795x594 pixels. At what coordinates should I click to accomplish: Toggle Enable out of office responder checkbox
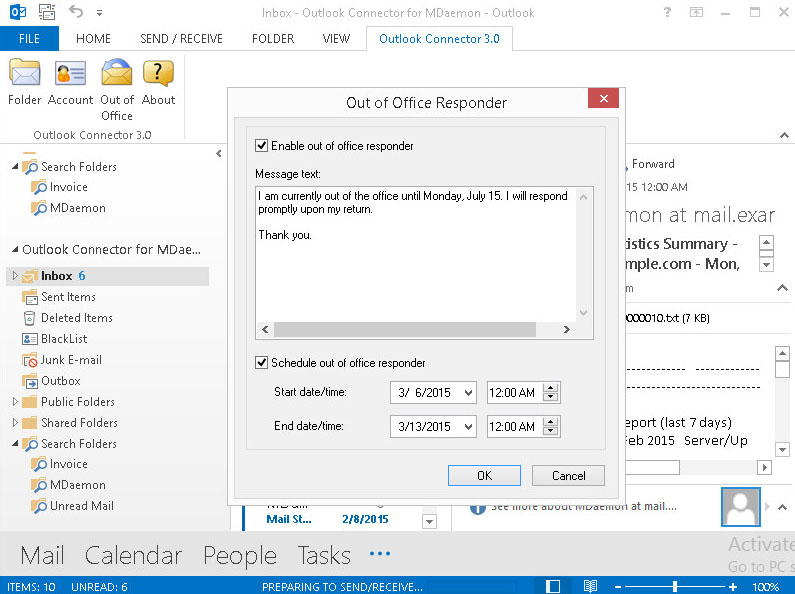(x=262, y=146)
